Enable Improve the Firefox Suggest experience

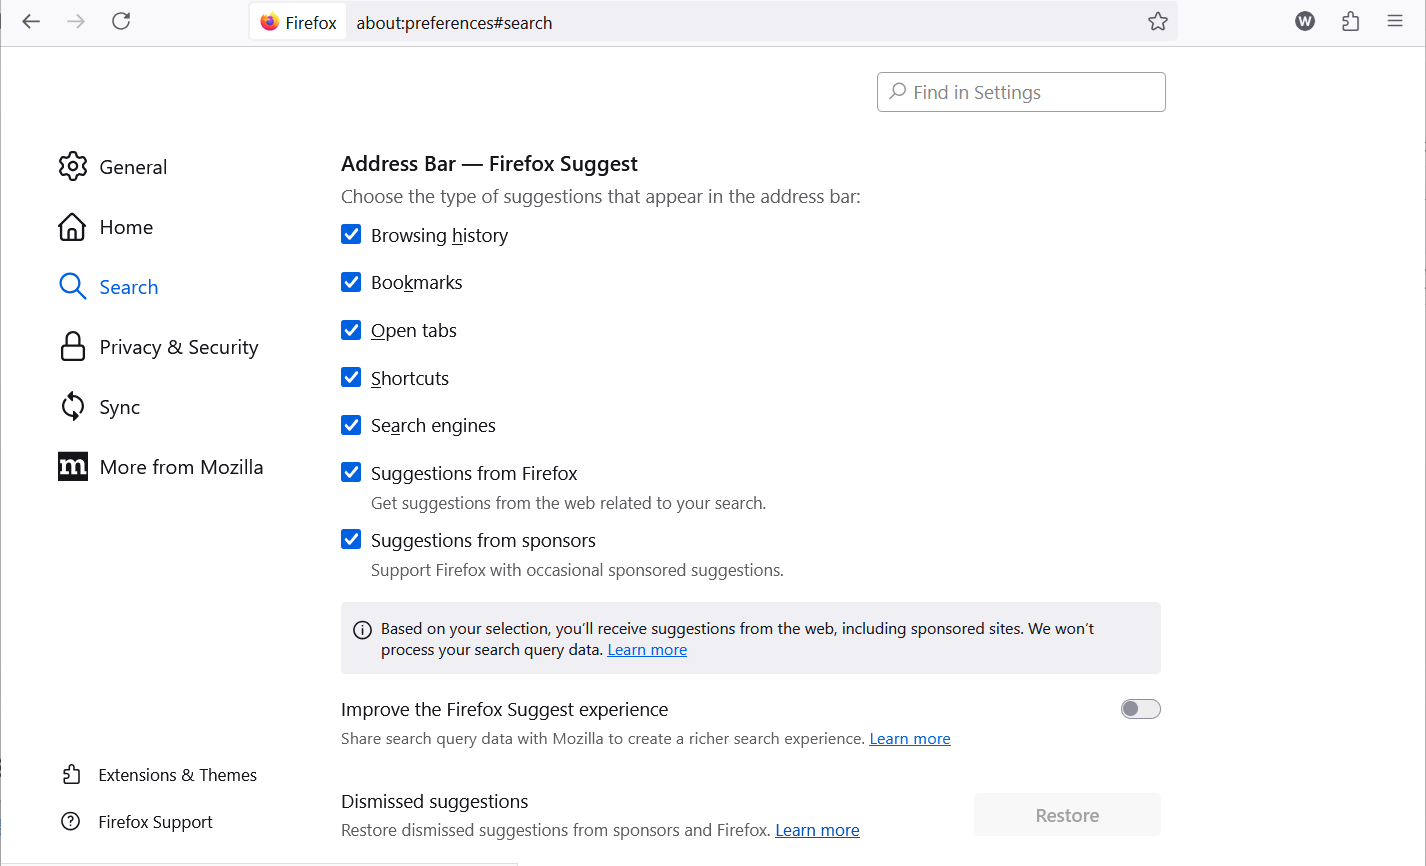pos(1140,708)
